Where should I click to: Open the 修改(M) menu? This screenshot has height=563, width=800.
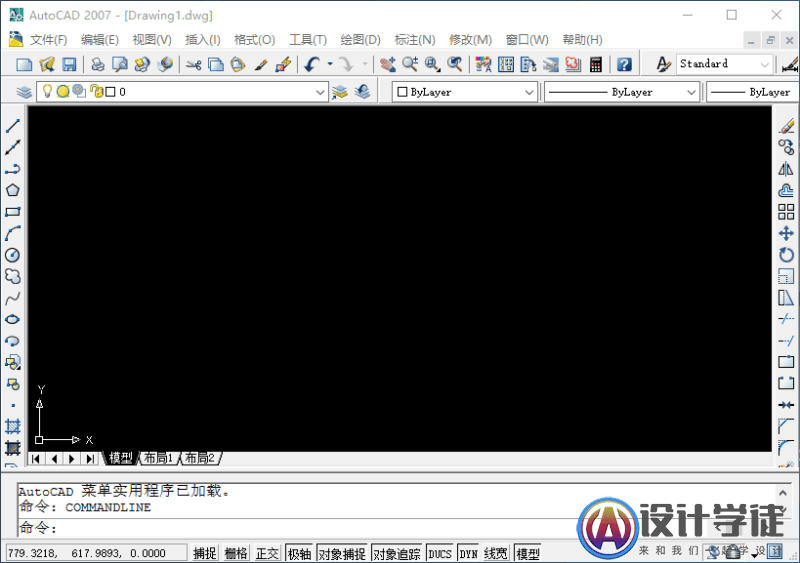(x=470, y=40)
